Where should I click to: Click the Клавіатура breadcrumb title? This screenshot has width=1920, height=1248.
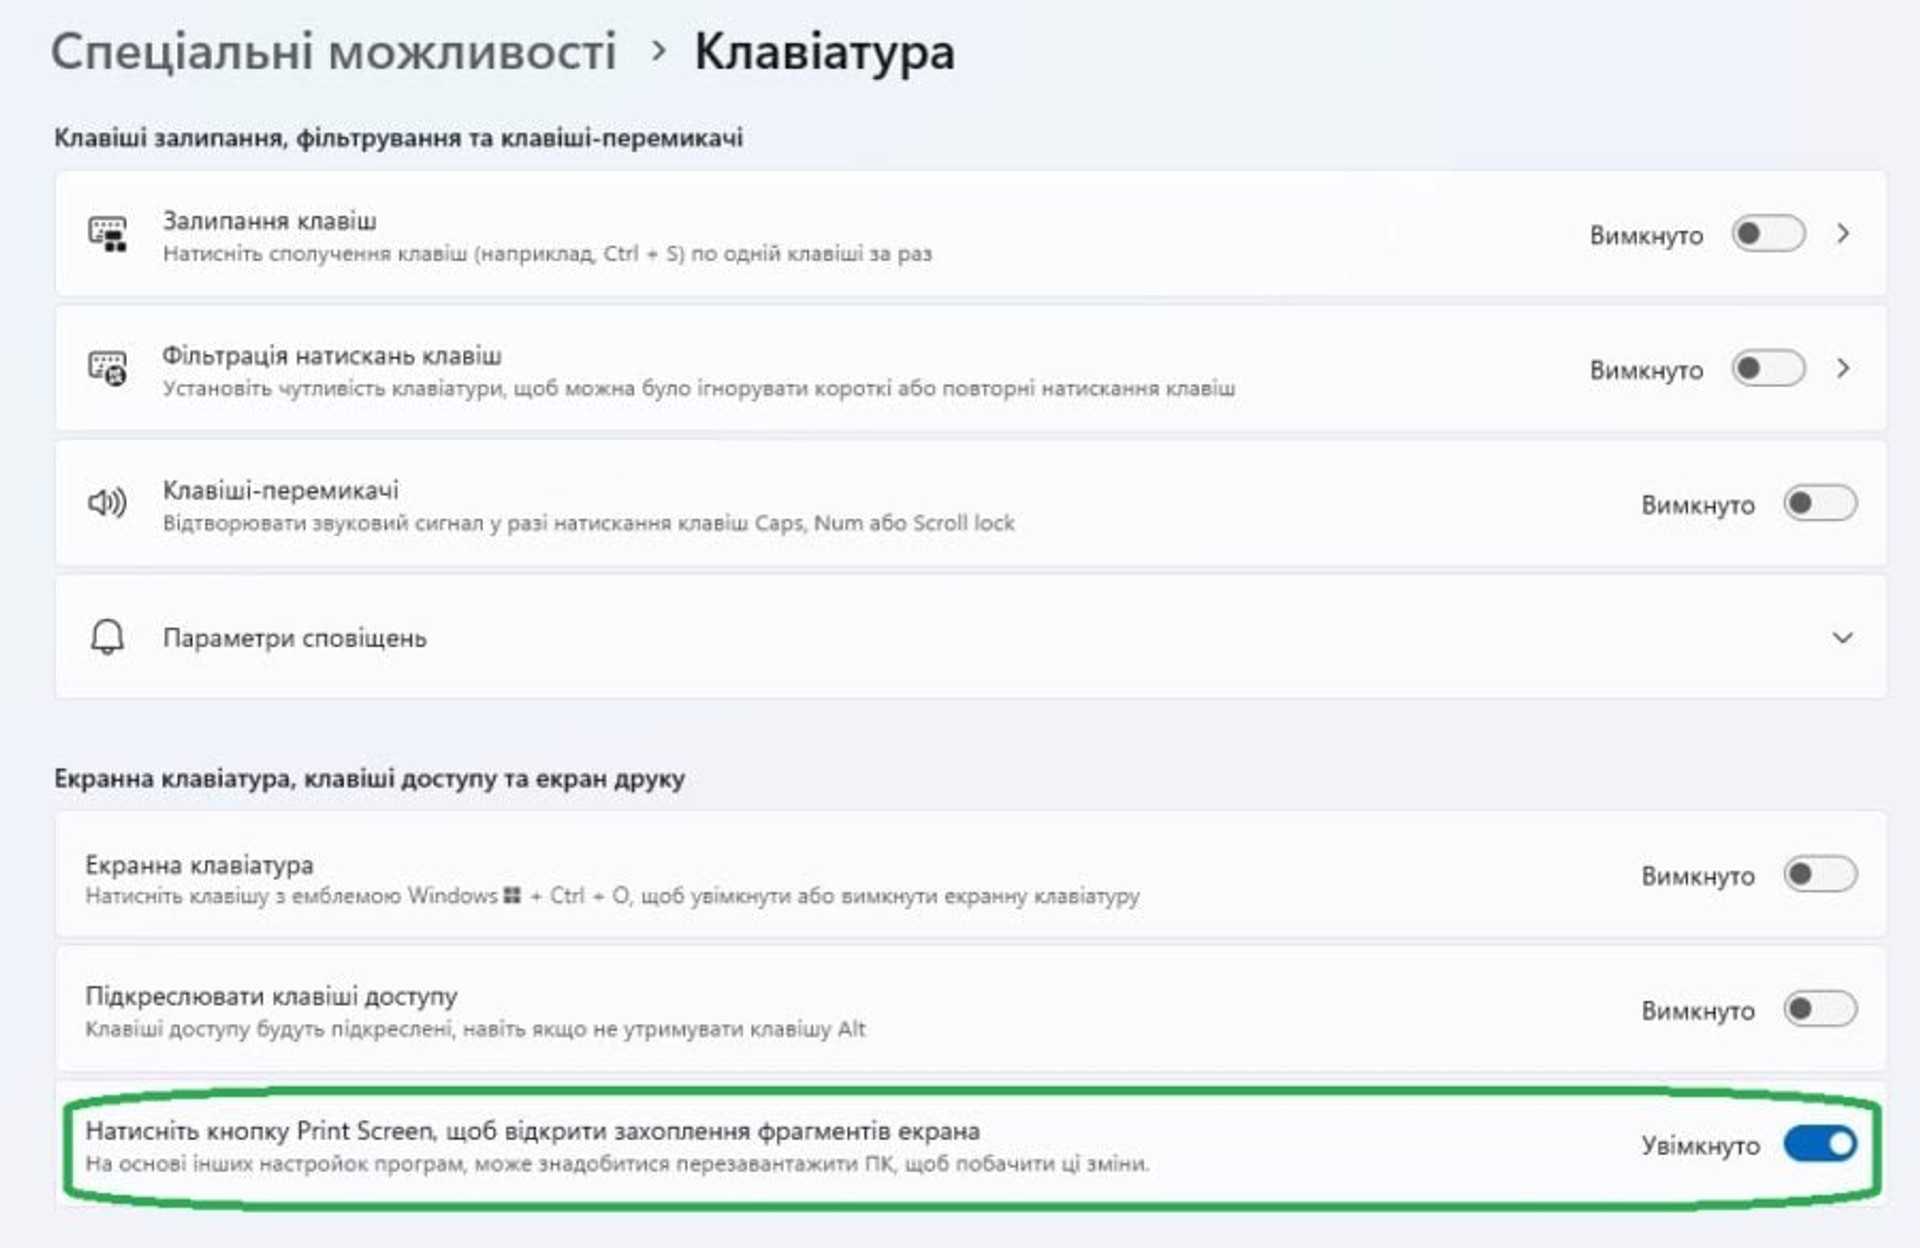(x=824, y=52)
